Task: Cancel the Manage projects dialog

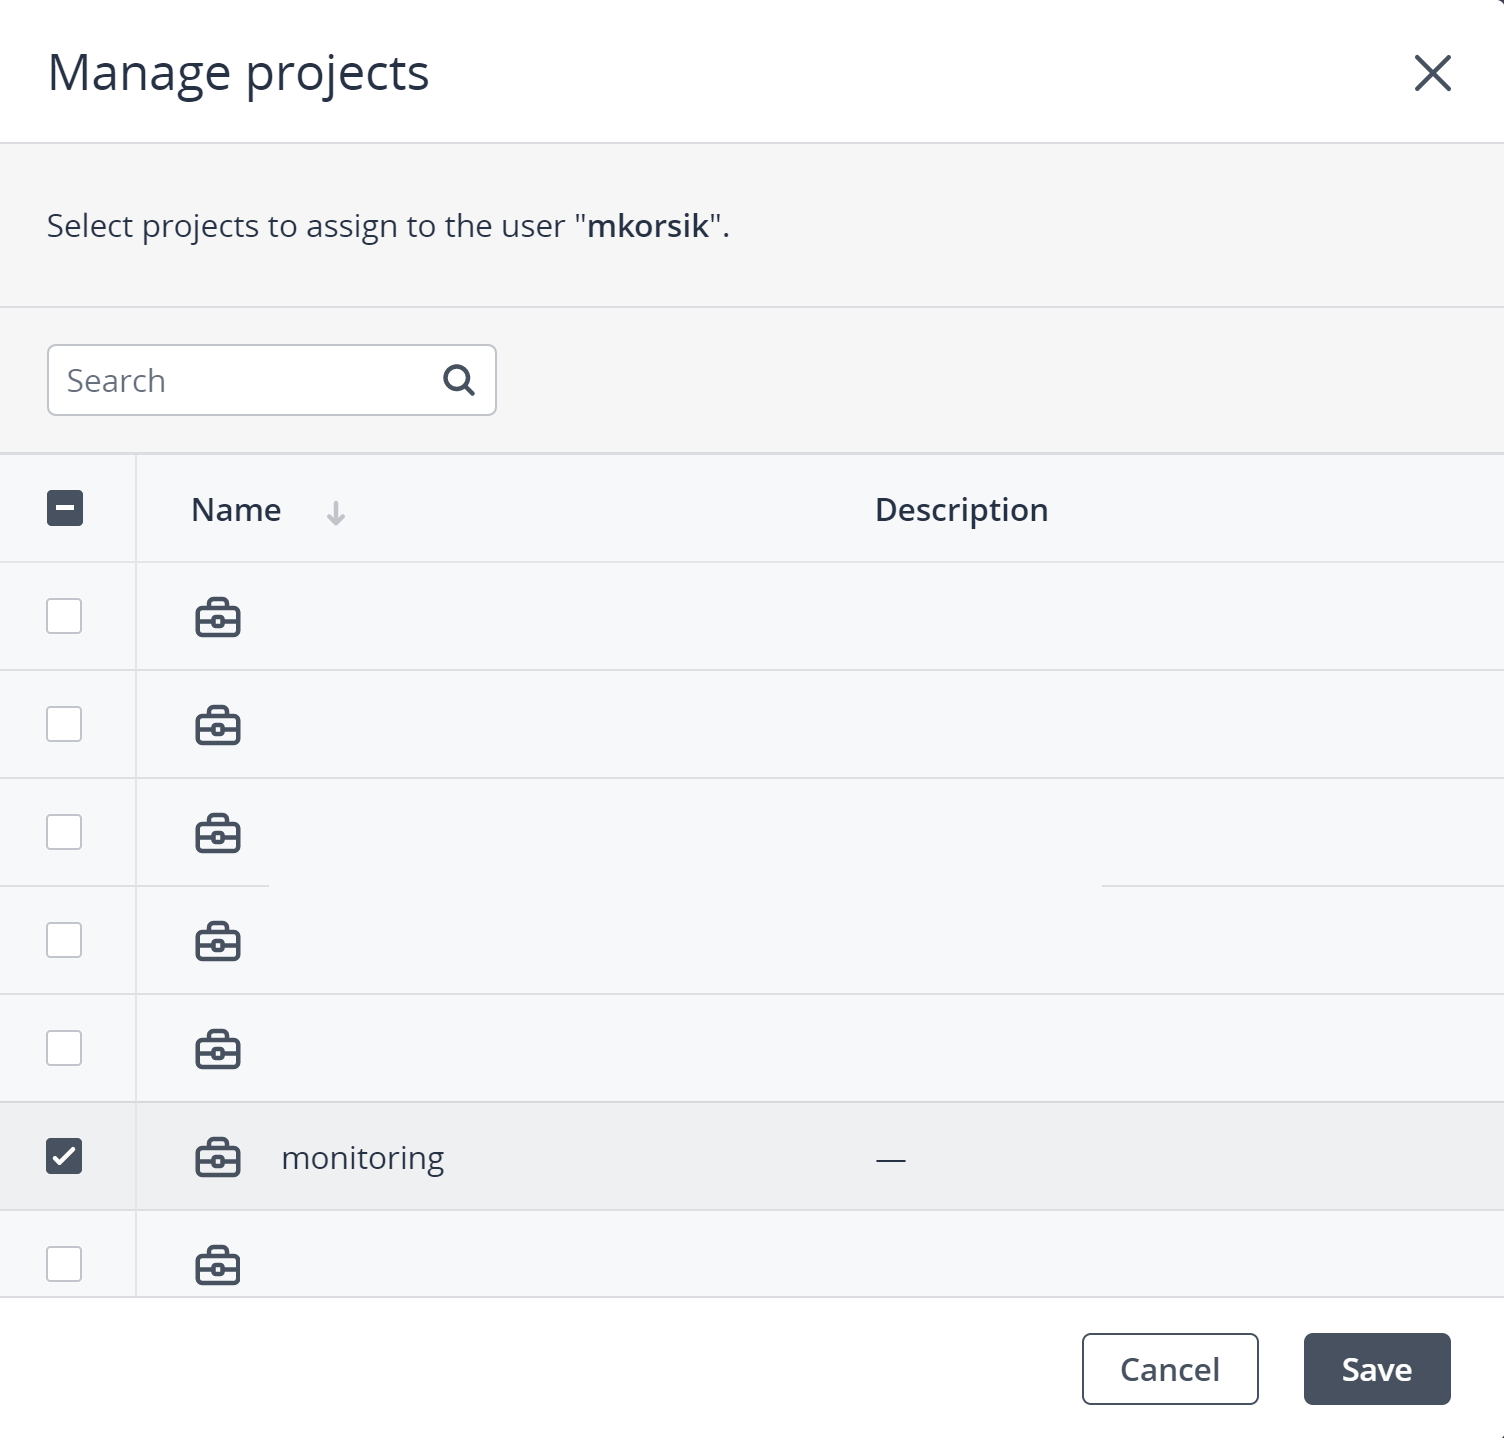Action: [1170, 1369]
